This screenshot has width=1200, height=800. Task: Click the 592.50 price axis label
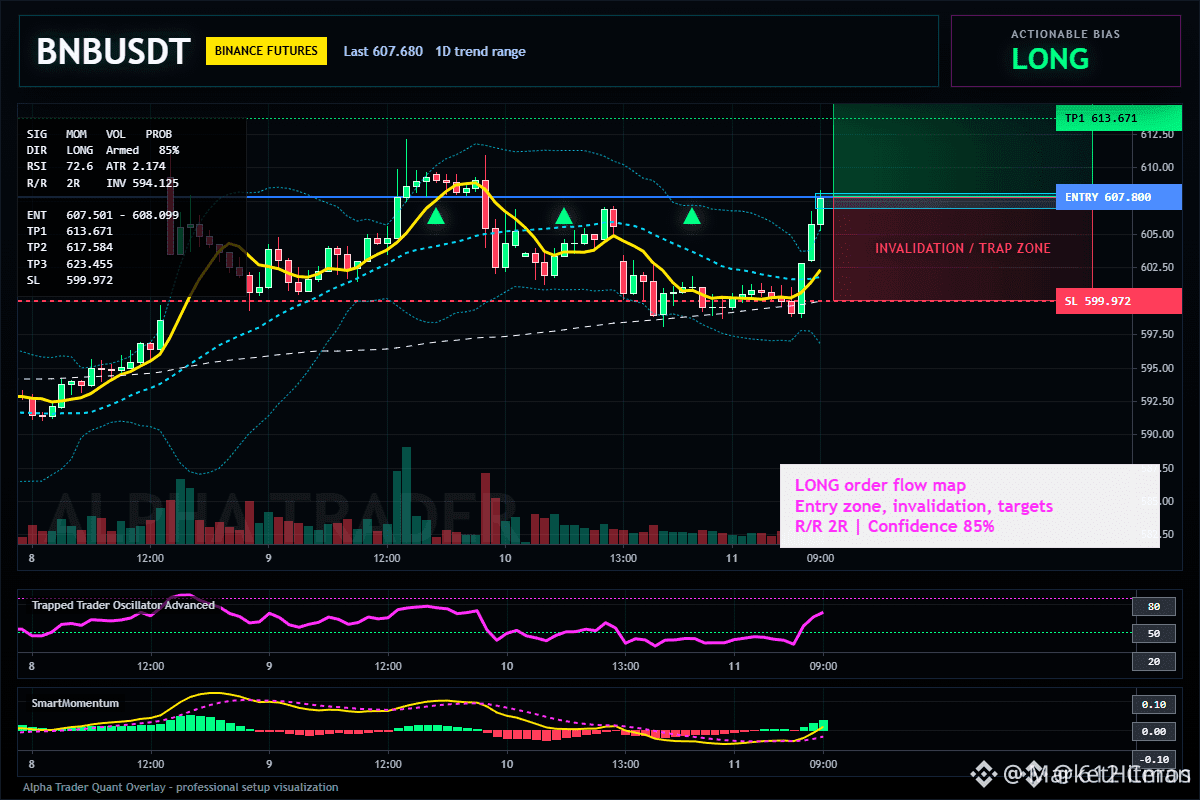(x=1156, y=401)
